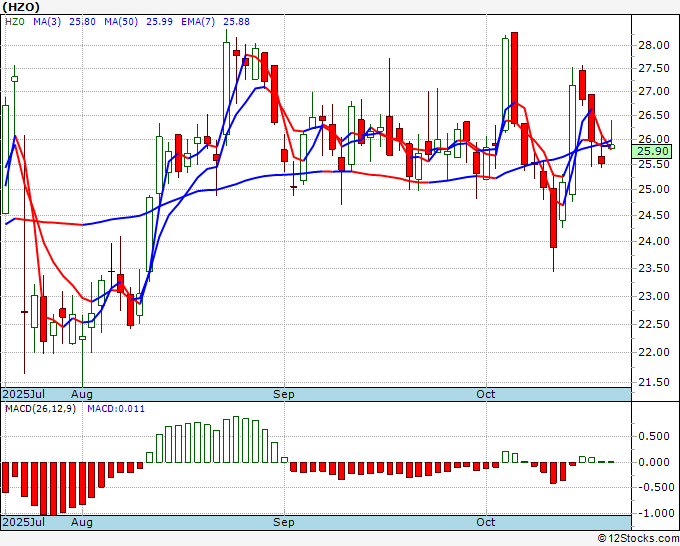Click the (HZO) chart title
Image resolution: width=680 pixels, height=546 pixels.
tap(21, 7)
